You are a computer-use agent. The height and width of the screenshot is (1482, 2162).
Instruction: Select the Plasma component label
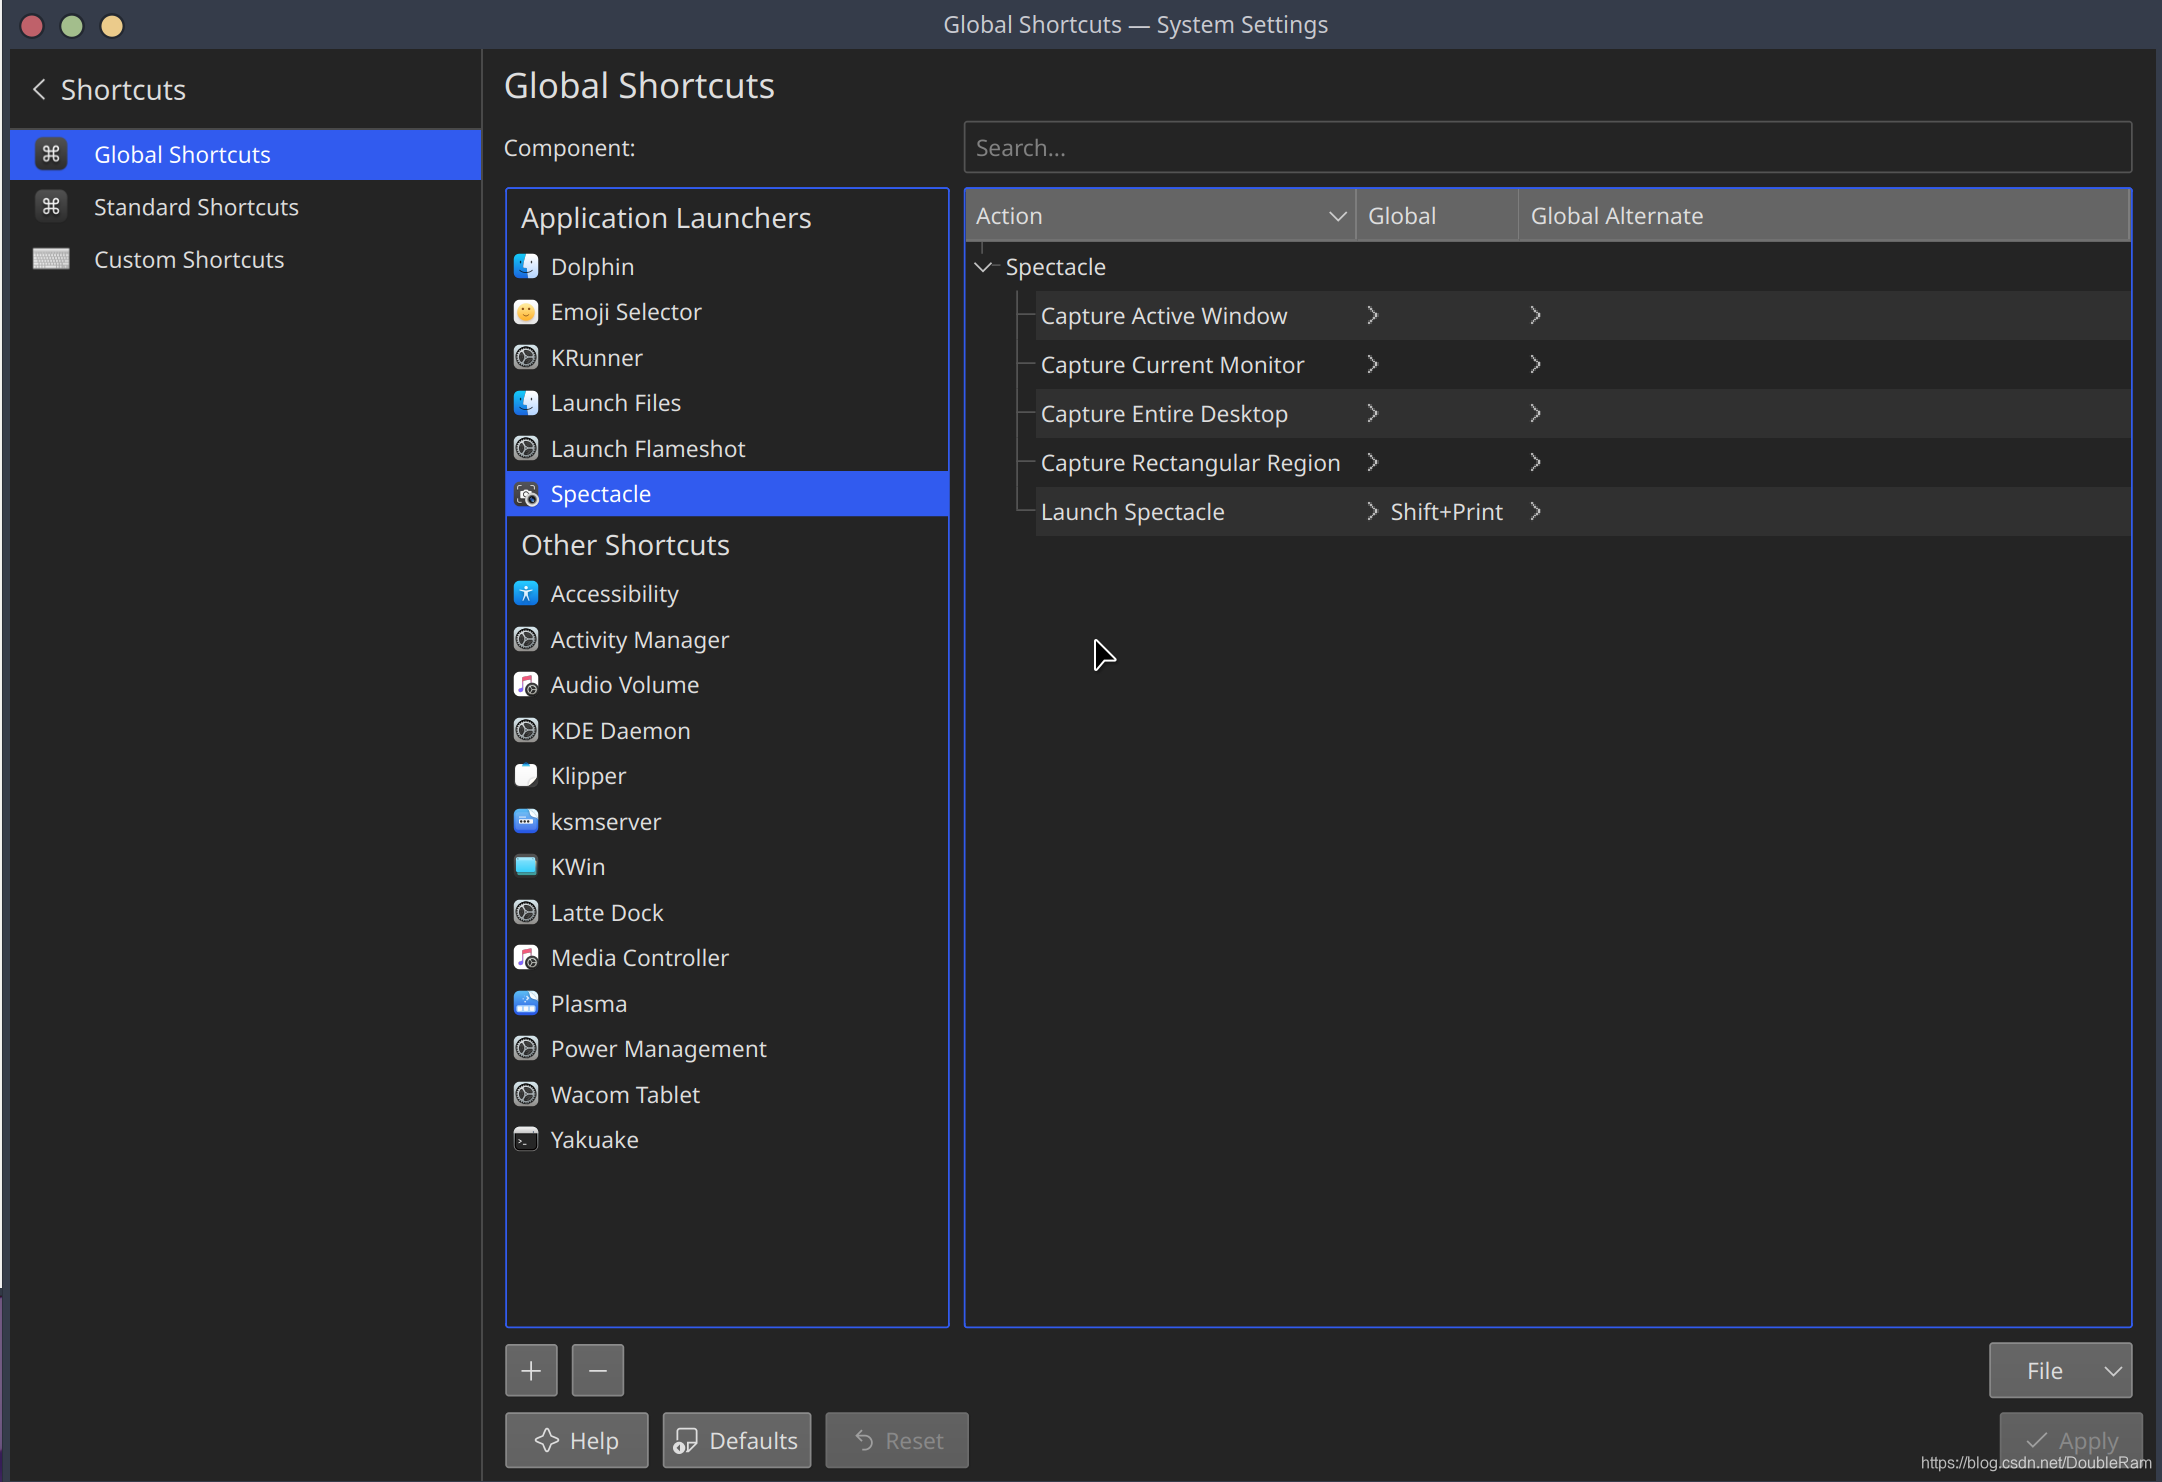point(589,1003)
